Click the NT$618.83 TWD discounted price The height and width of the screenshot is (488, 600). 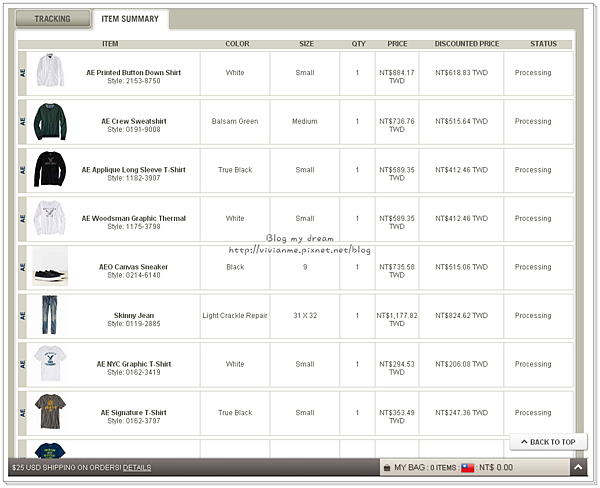[461, 72]
